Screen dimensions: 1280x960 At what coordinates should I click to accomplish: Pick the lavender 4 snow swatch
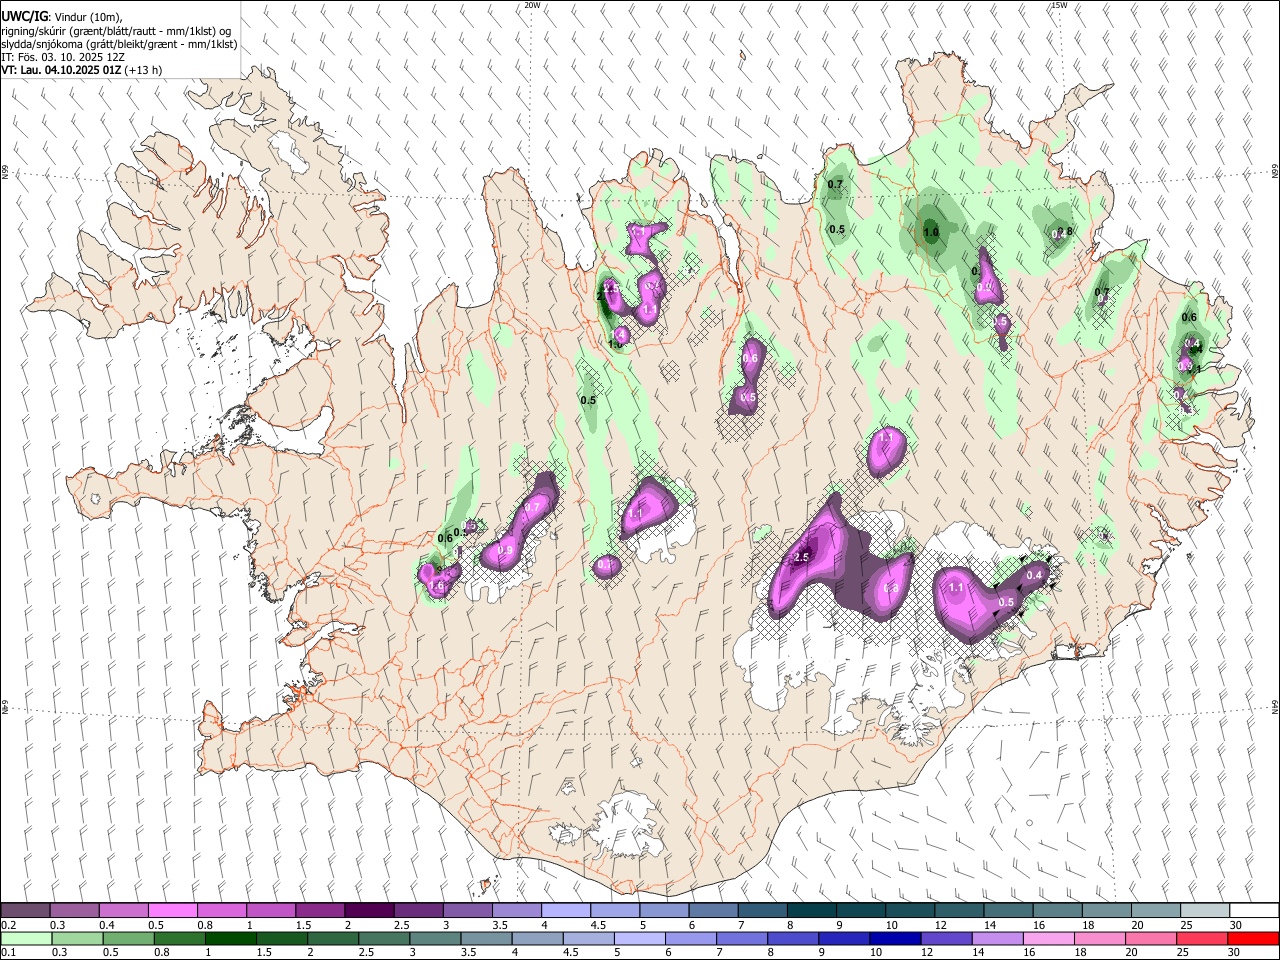point(565,910)
